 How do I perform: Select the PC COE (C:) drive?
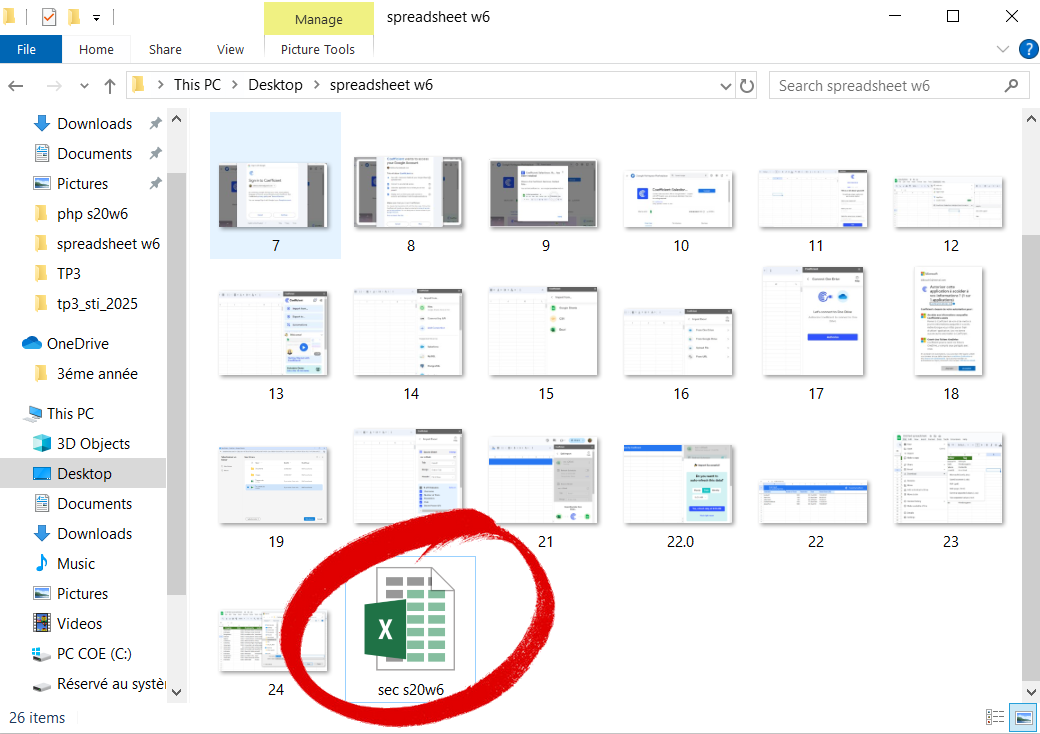[x=94, y=654]
